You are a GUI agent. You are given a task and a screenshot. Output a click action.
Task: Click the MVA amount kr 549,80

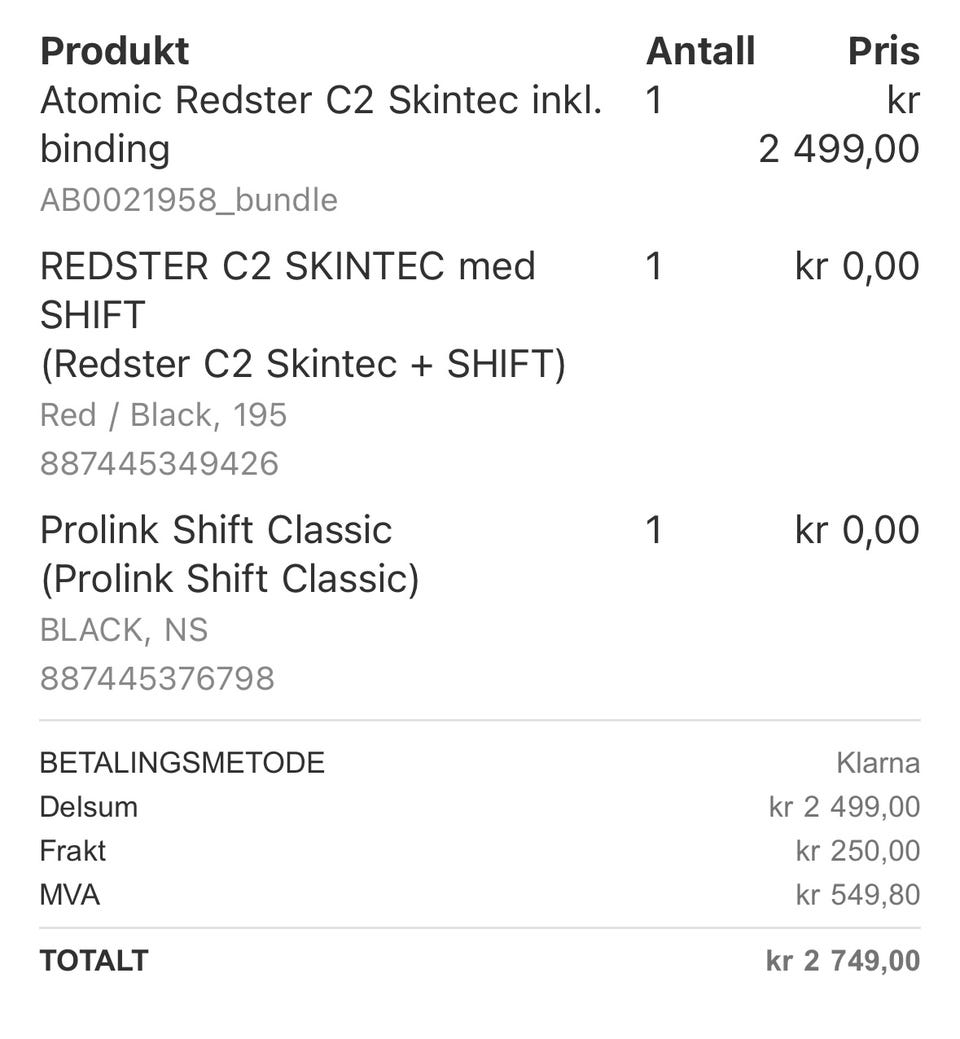(x=857, y=895)
